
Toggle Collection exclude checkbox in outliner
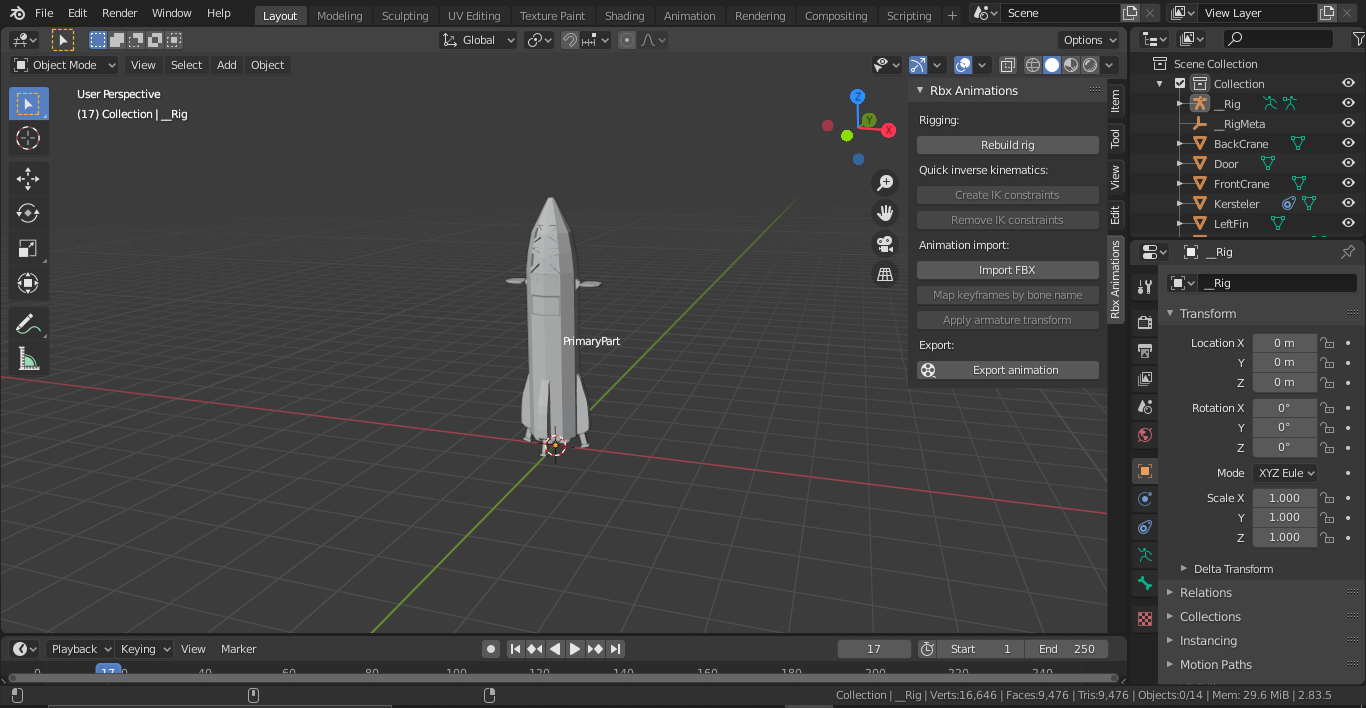pos(1180,84)
